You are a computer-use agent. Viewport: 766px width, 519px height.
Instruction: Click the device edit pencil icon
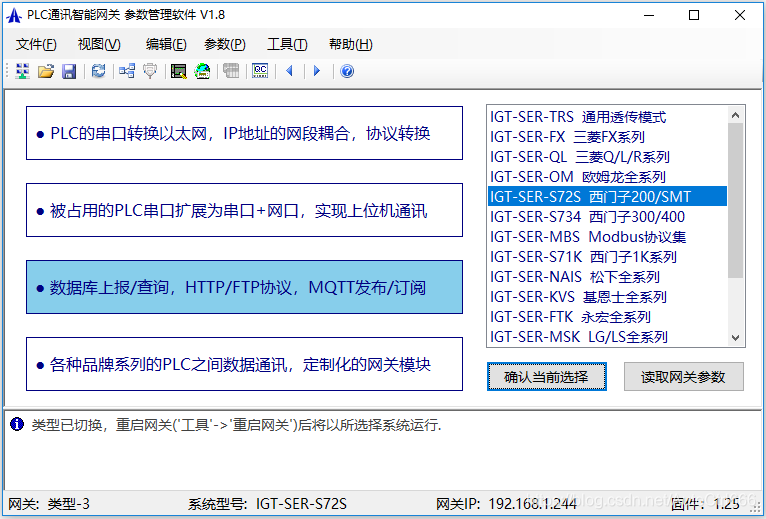coord(178,71)
